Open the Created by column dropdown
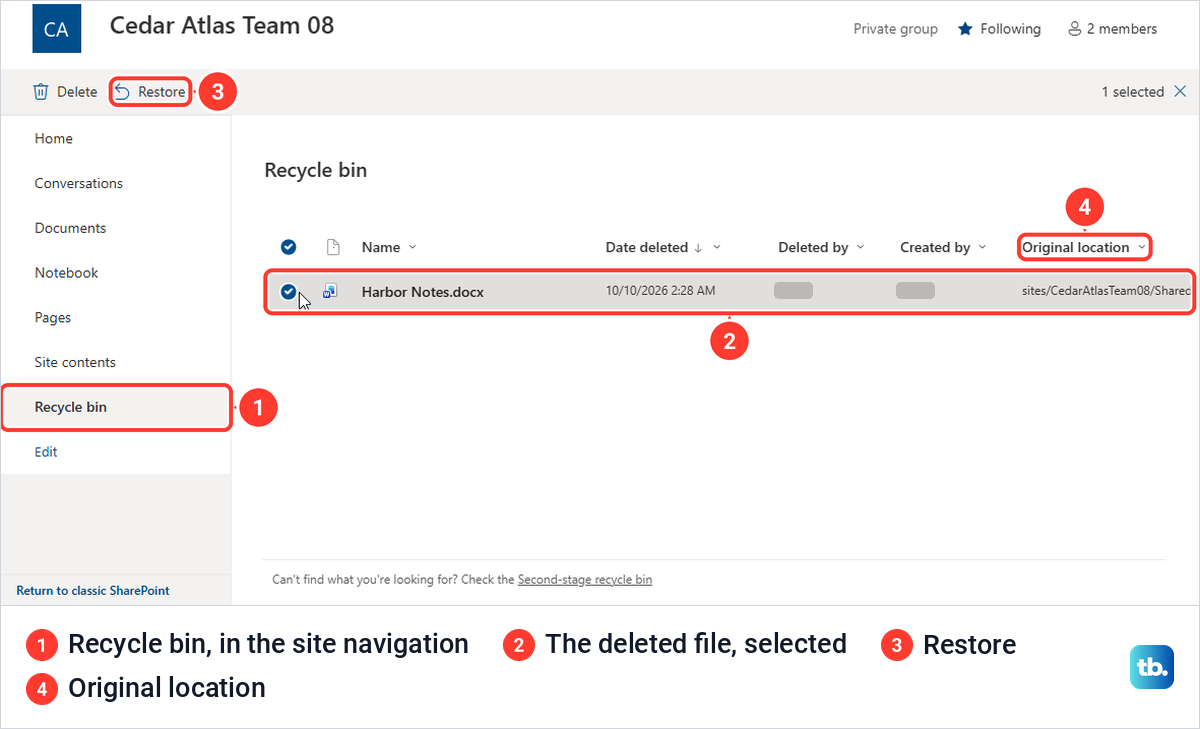Viewport: 1200px width, 729px height. click(982, 247)
